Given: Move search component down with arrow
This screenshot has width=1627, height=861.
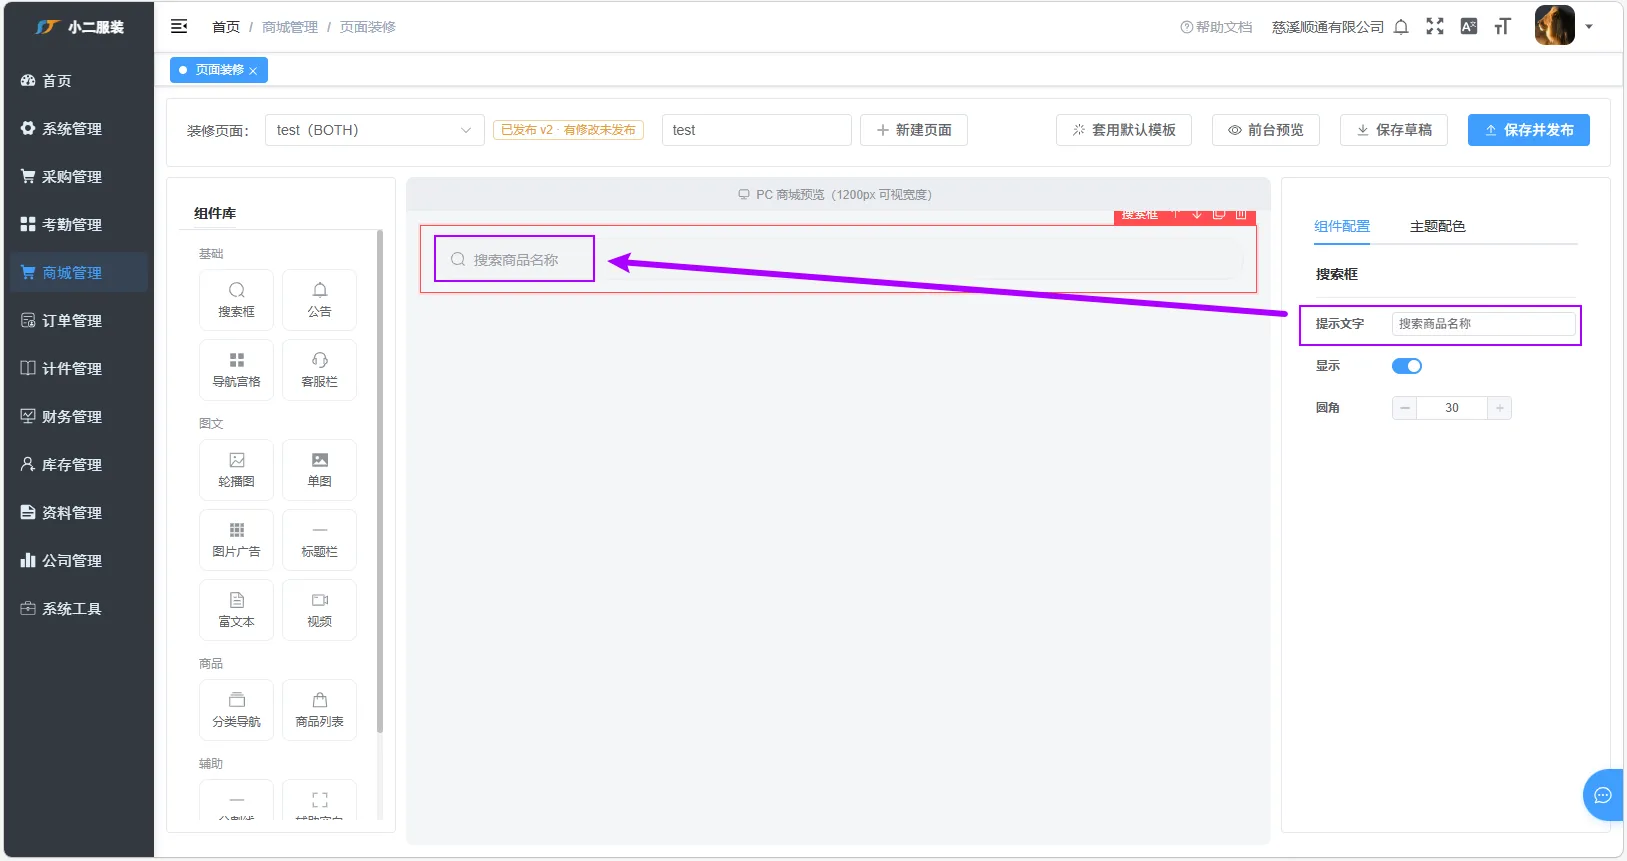Looking at the screenshot, I should [x=1197, y=215].
